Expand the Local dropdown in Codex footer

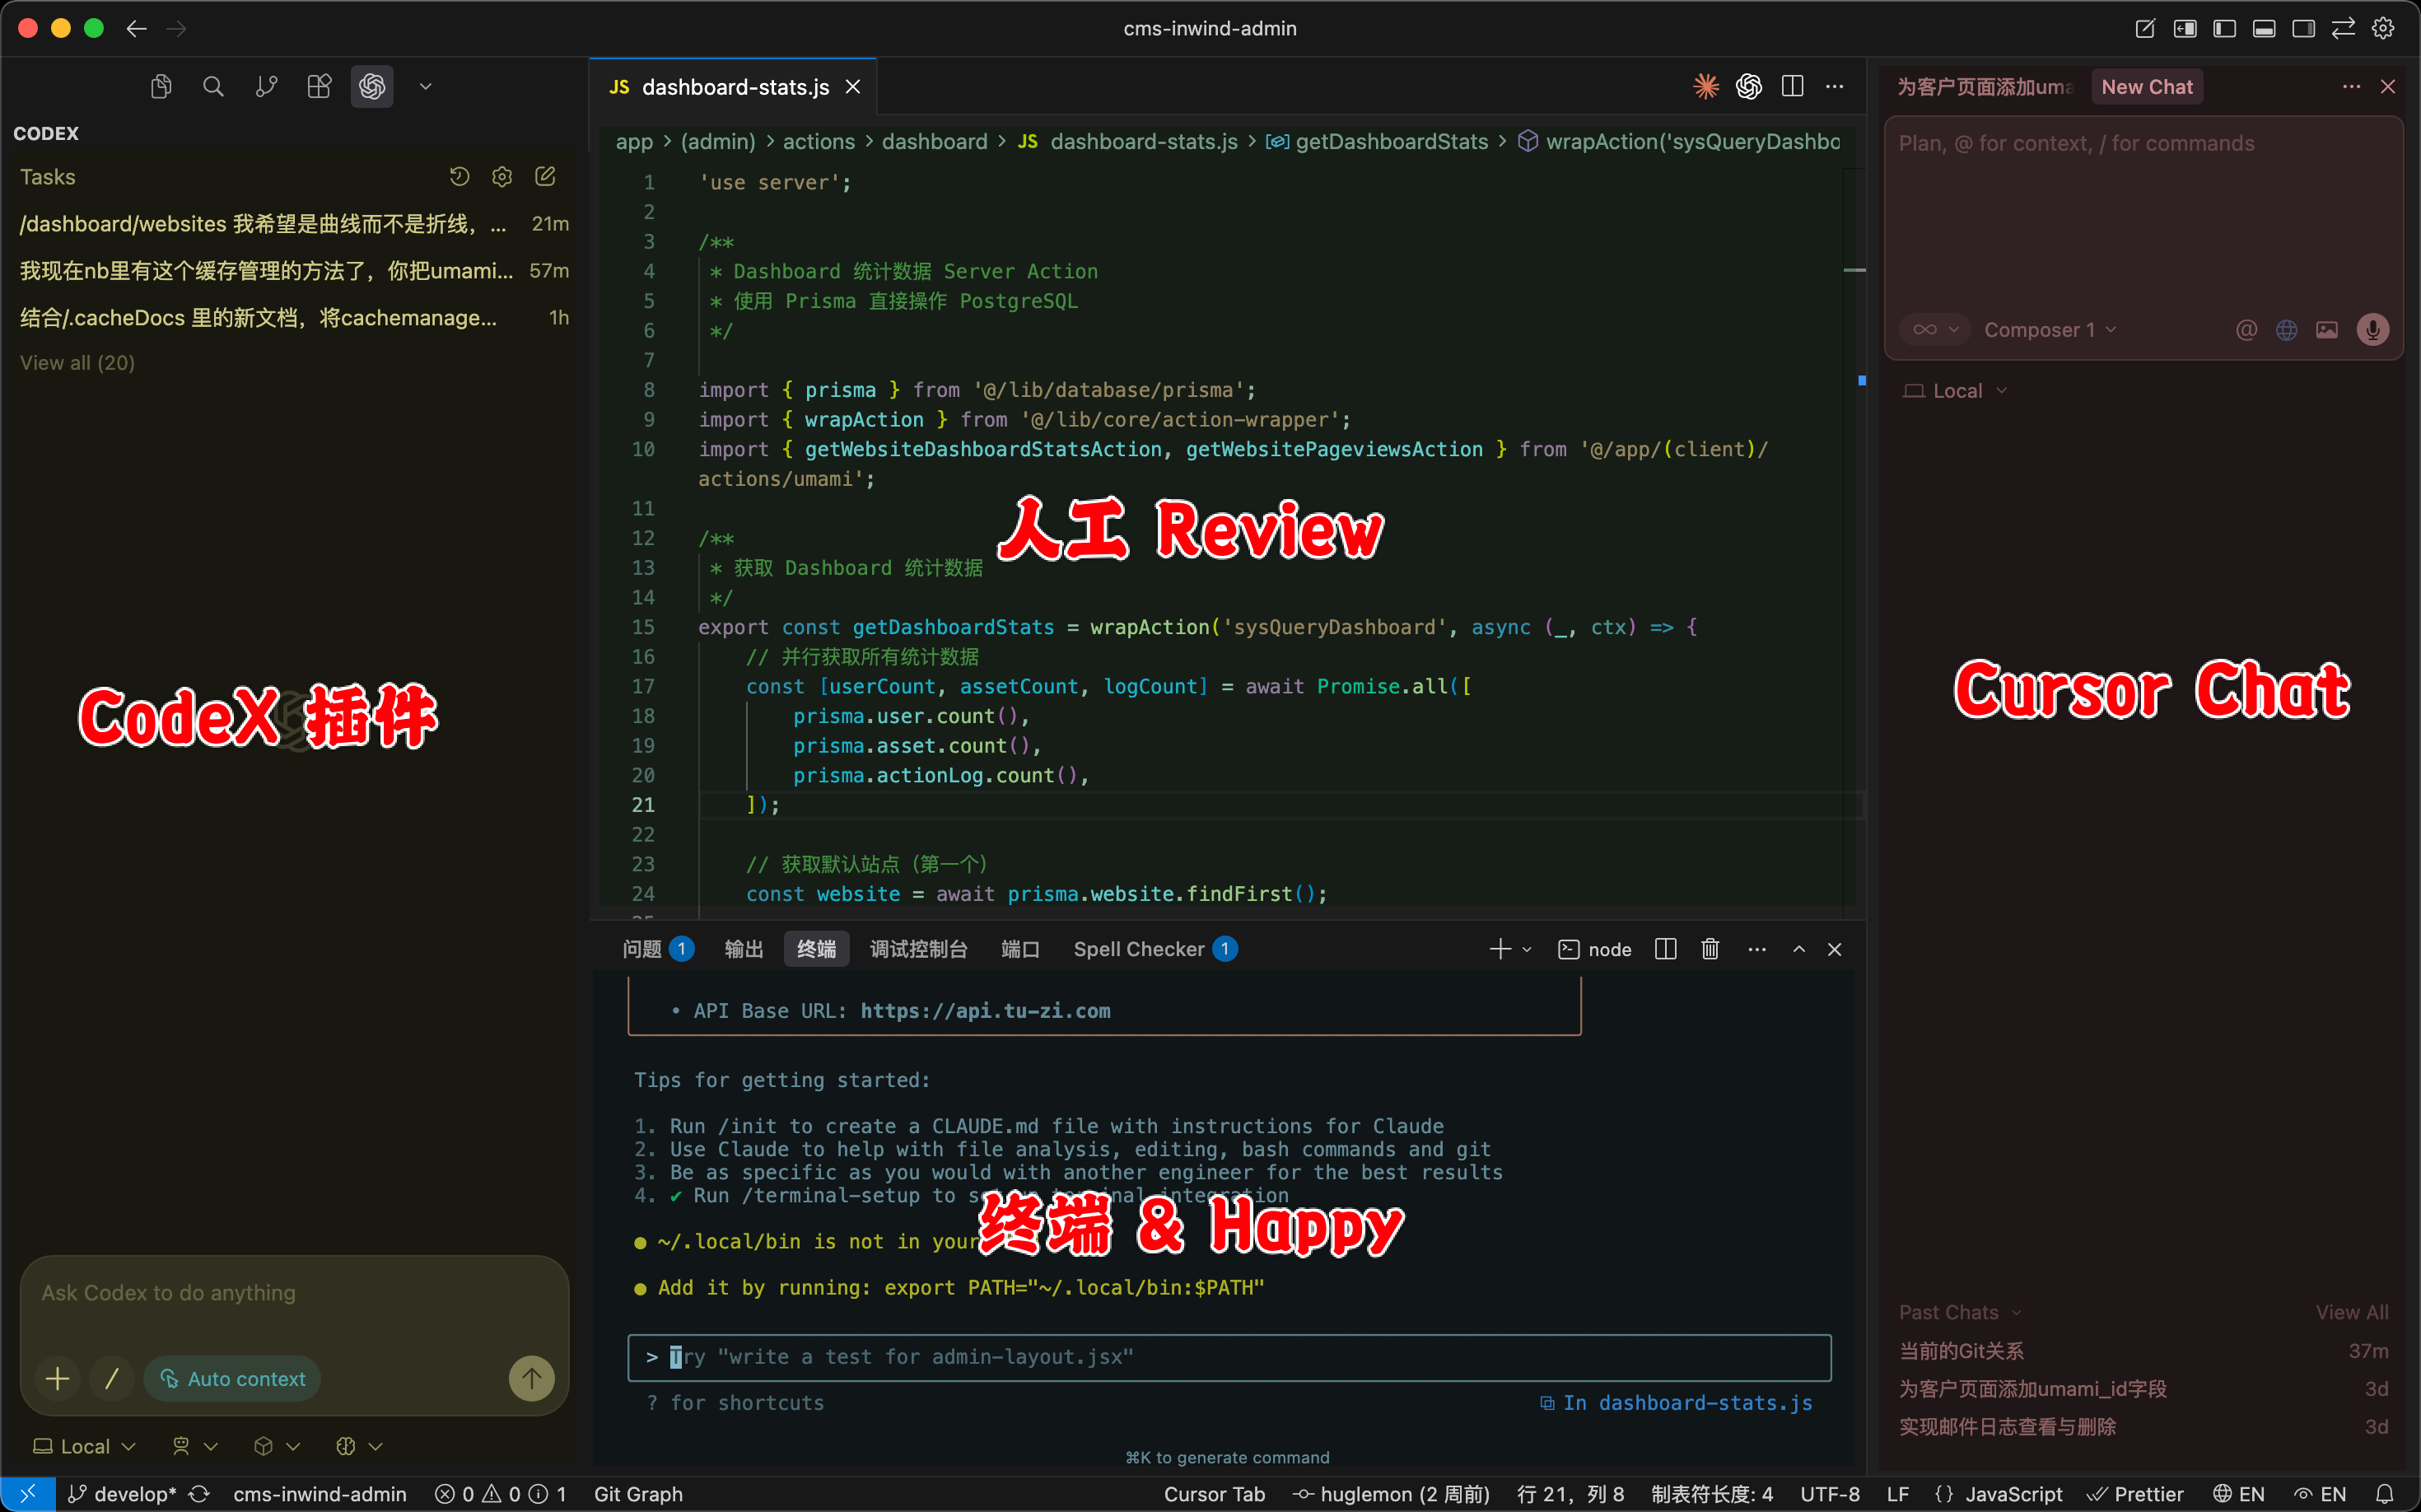(85, 1446)
